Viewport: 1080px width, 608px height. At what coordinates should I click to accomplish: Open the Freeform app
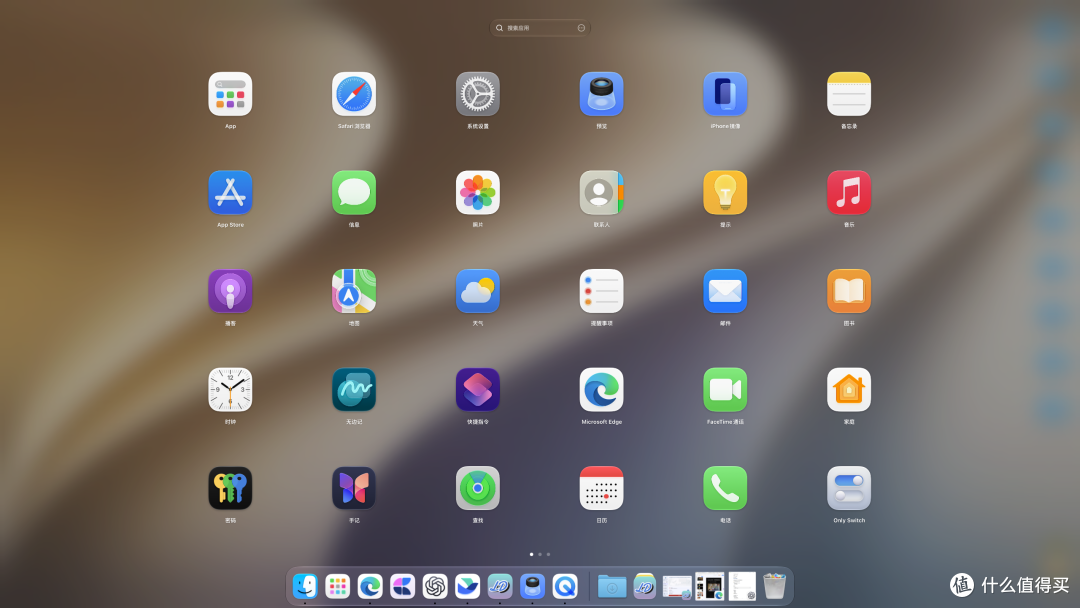point(354,390)
